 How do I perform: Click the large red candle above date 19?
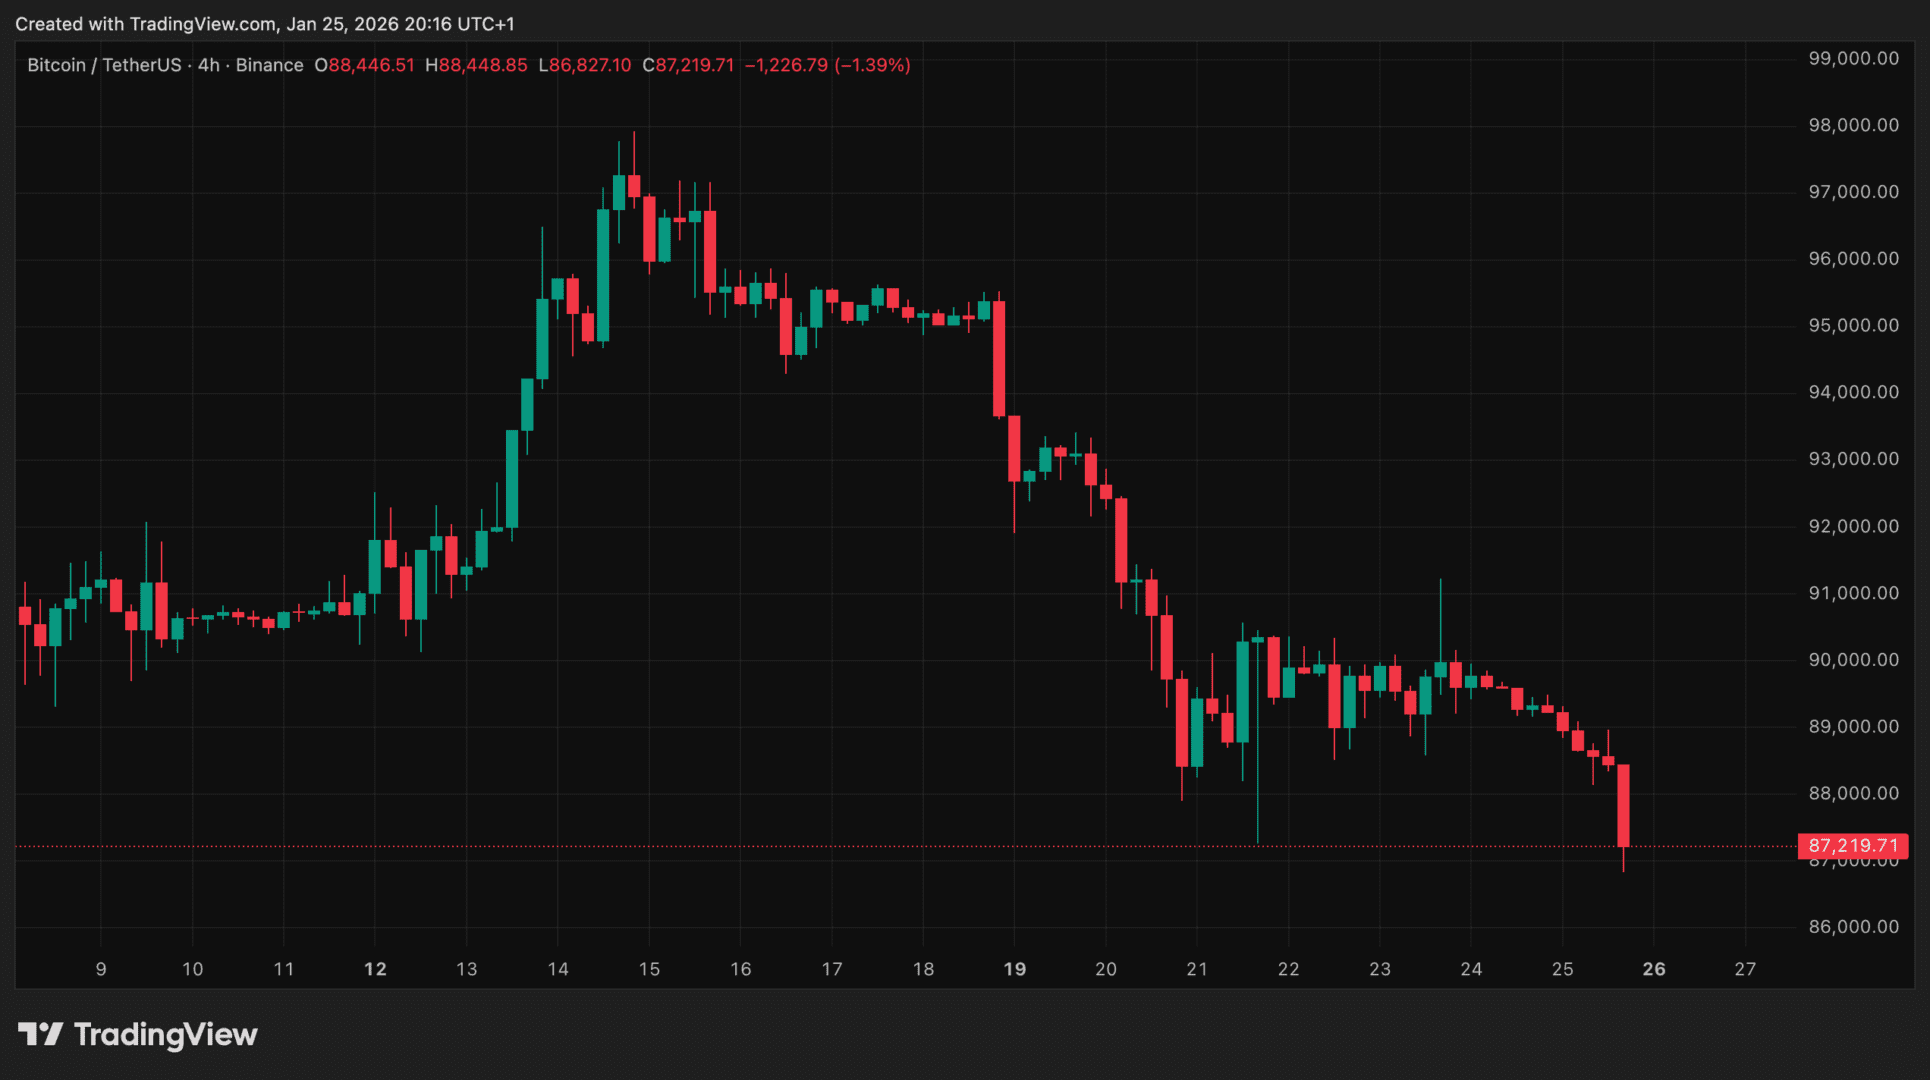999,358
